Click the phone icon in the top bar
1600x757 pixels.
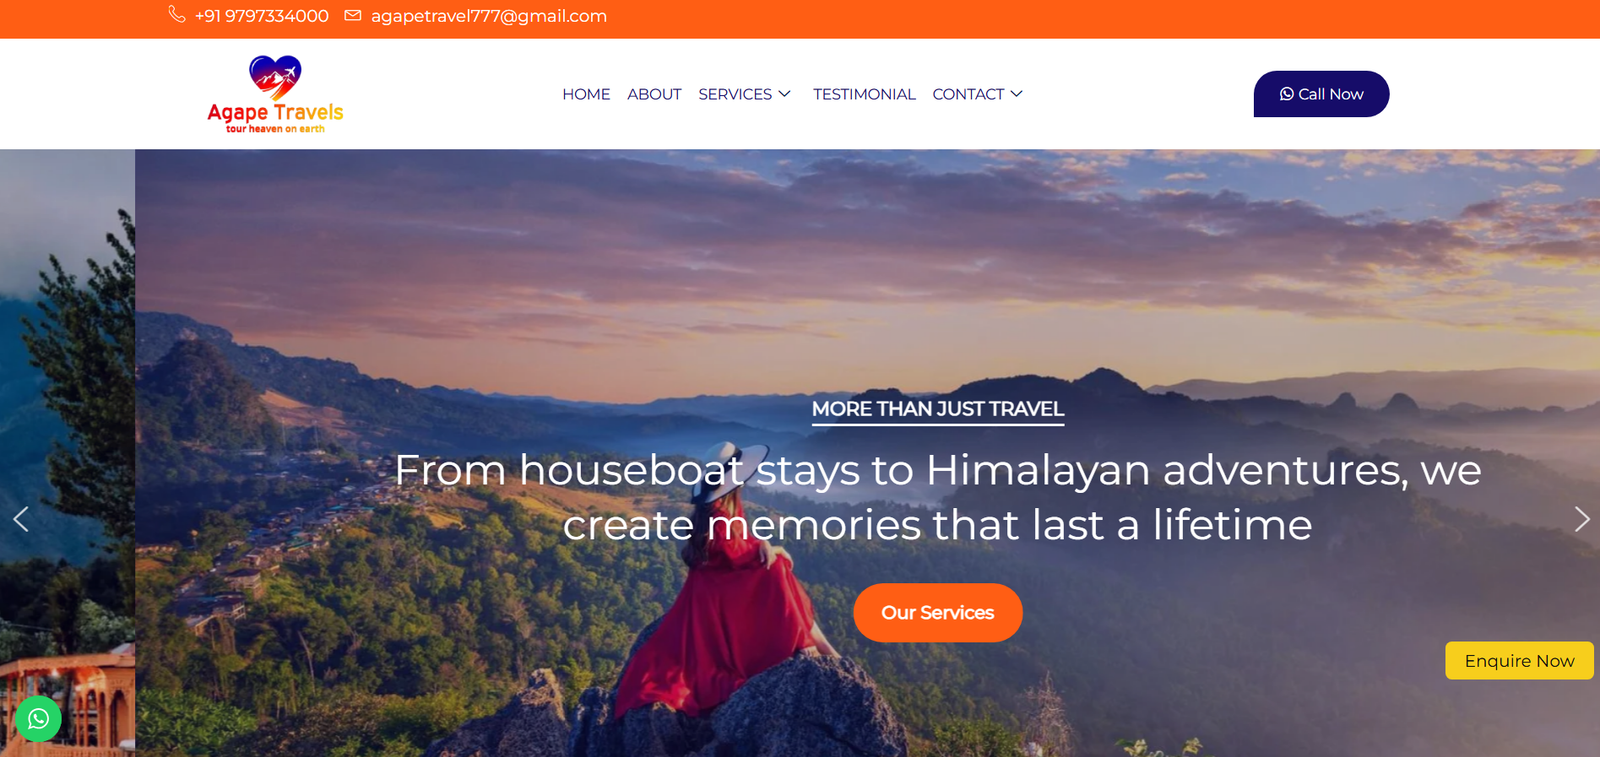click(177, 14)
